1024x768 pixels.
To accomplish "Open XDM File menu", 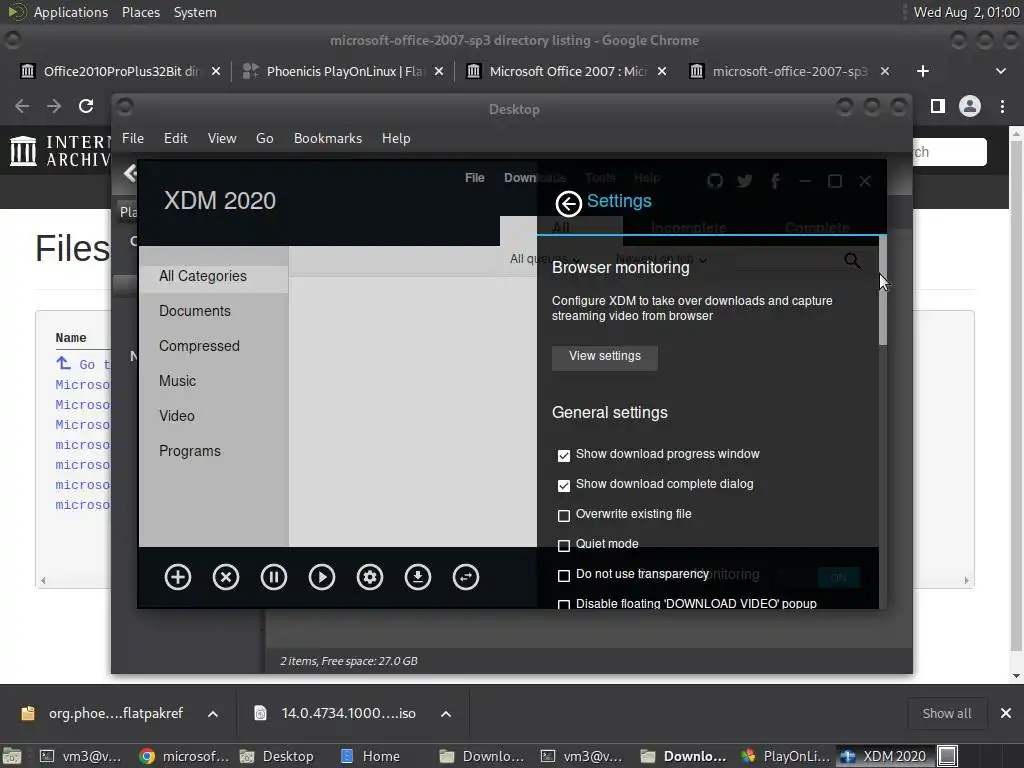I will tap(475, 178).
